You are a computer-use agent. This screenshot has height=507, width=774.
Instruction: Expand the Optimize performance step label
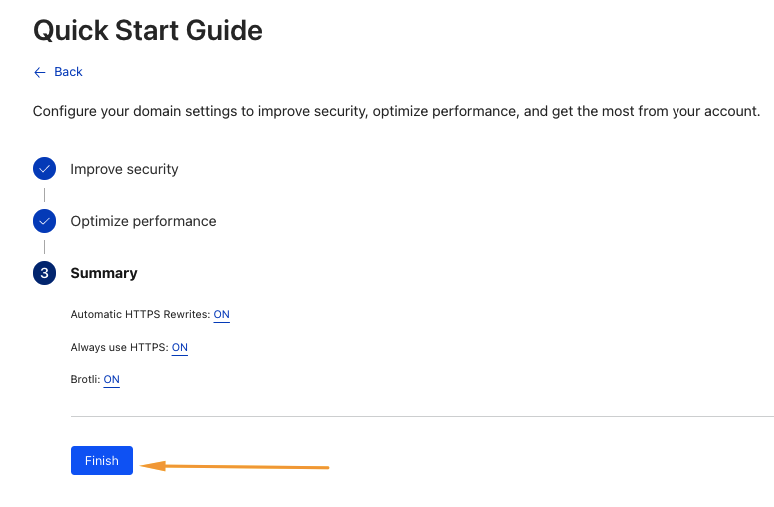pos(143,221)
